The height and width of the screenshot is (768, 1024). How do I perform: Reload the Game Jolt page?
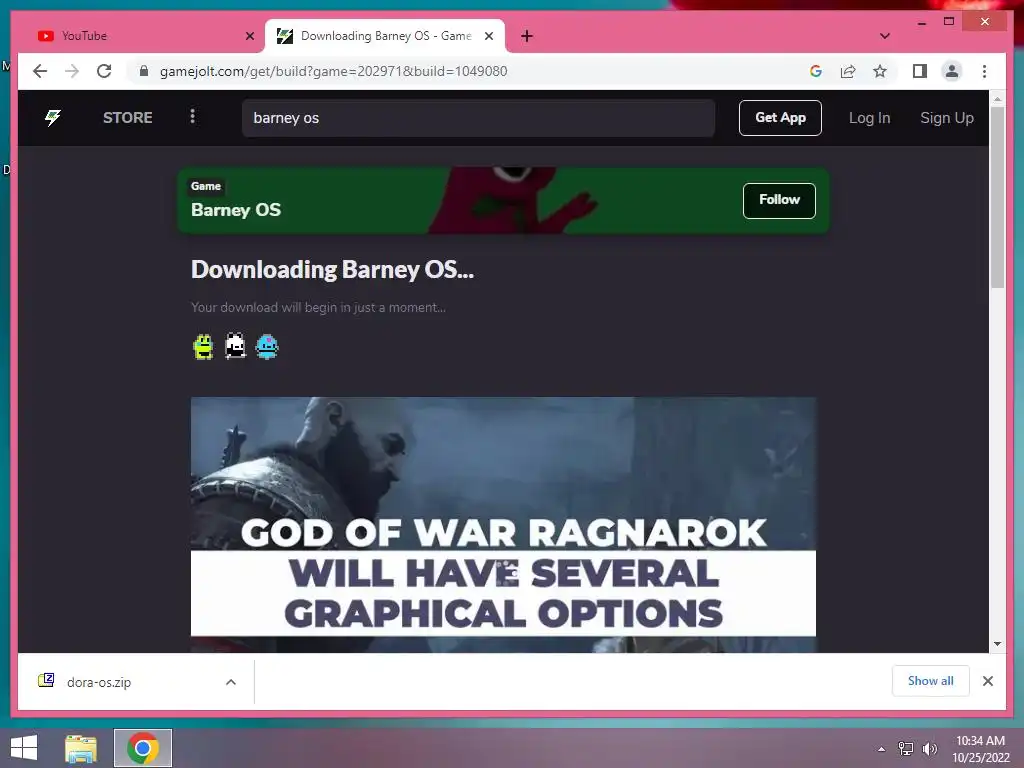(x=104, y=71)
